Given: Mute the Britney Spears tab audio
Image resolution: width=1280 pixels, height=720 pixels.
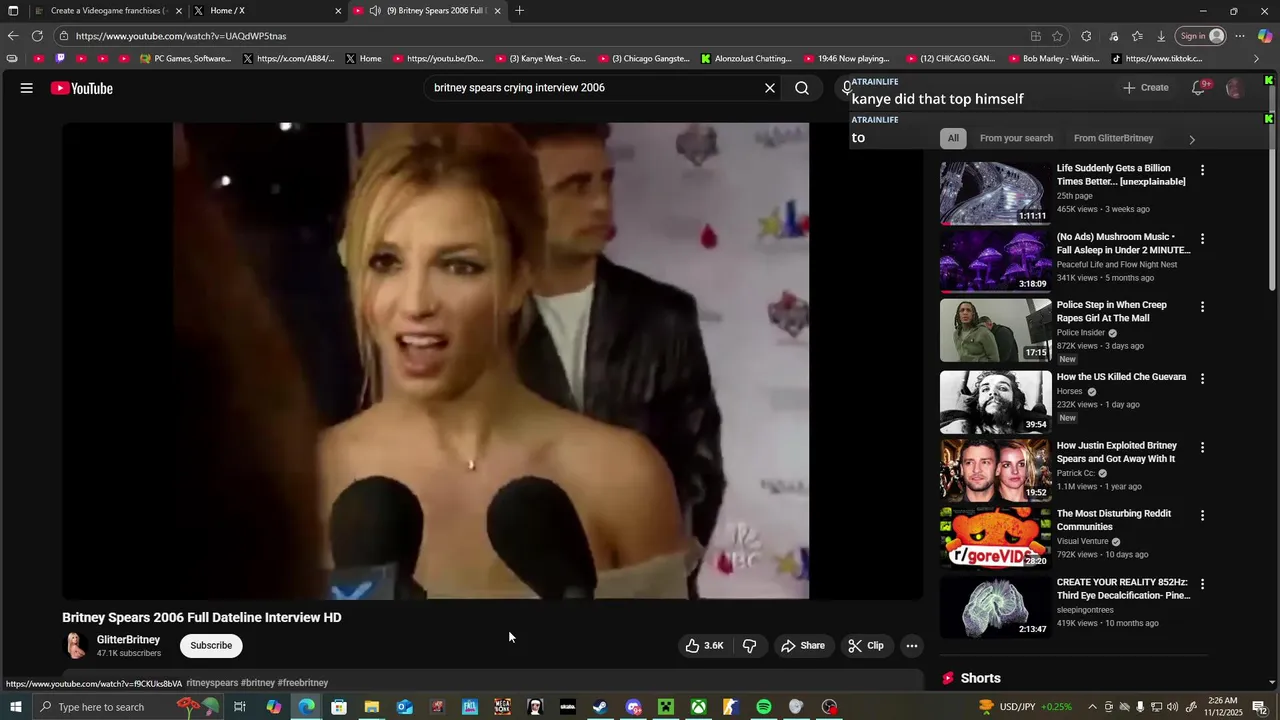Looking at the screenshot, I should coord(375,11).
